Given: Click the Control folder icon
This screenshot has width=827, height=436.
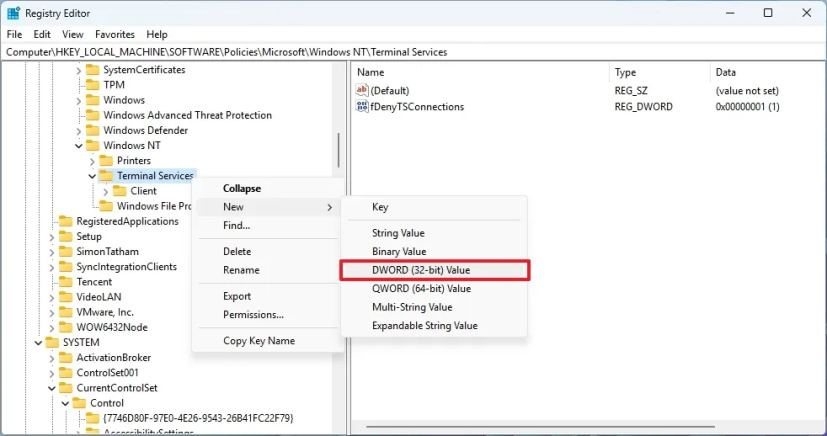Looking at the screenshot, I should [x=80, y=403].
